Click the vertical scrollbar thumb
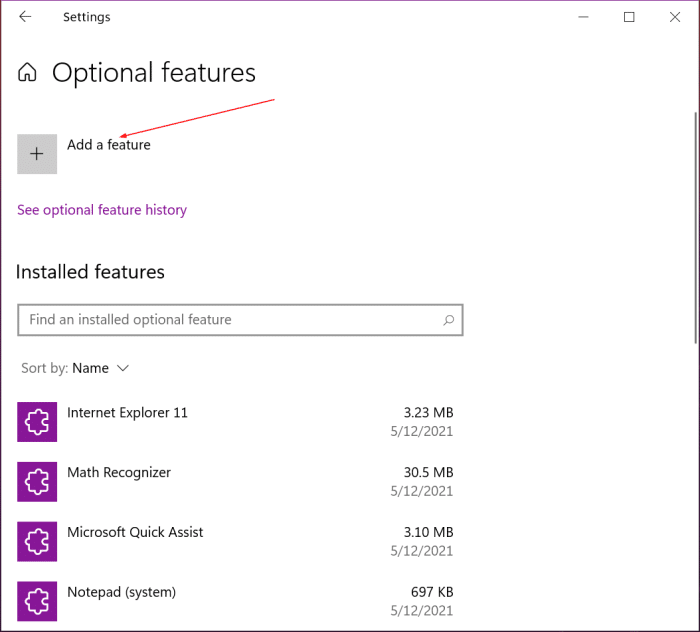 [x=695, y=228]
